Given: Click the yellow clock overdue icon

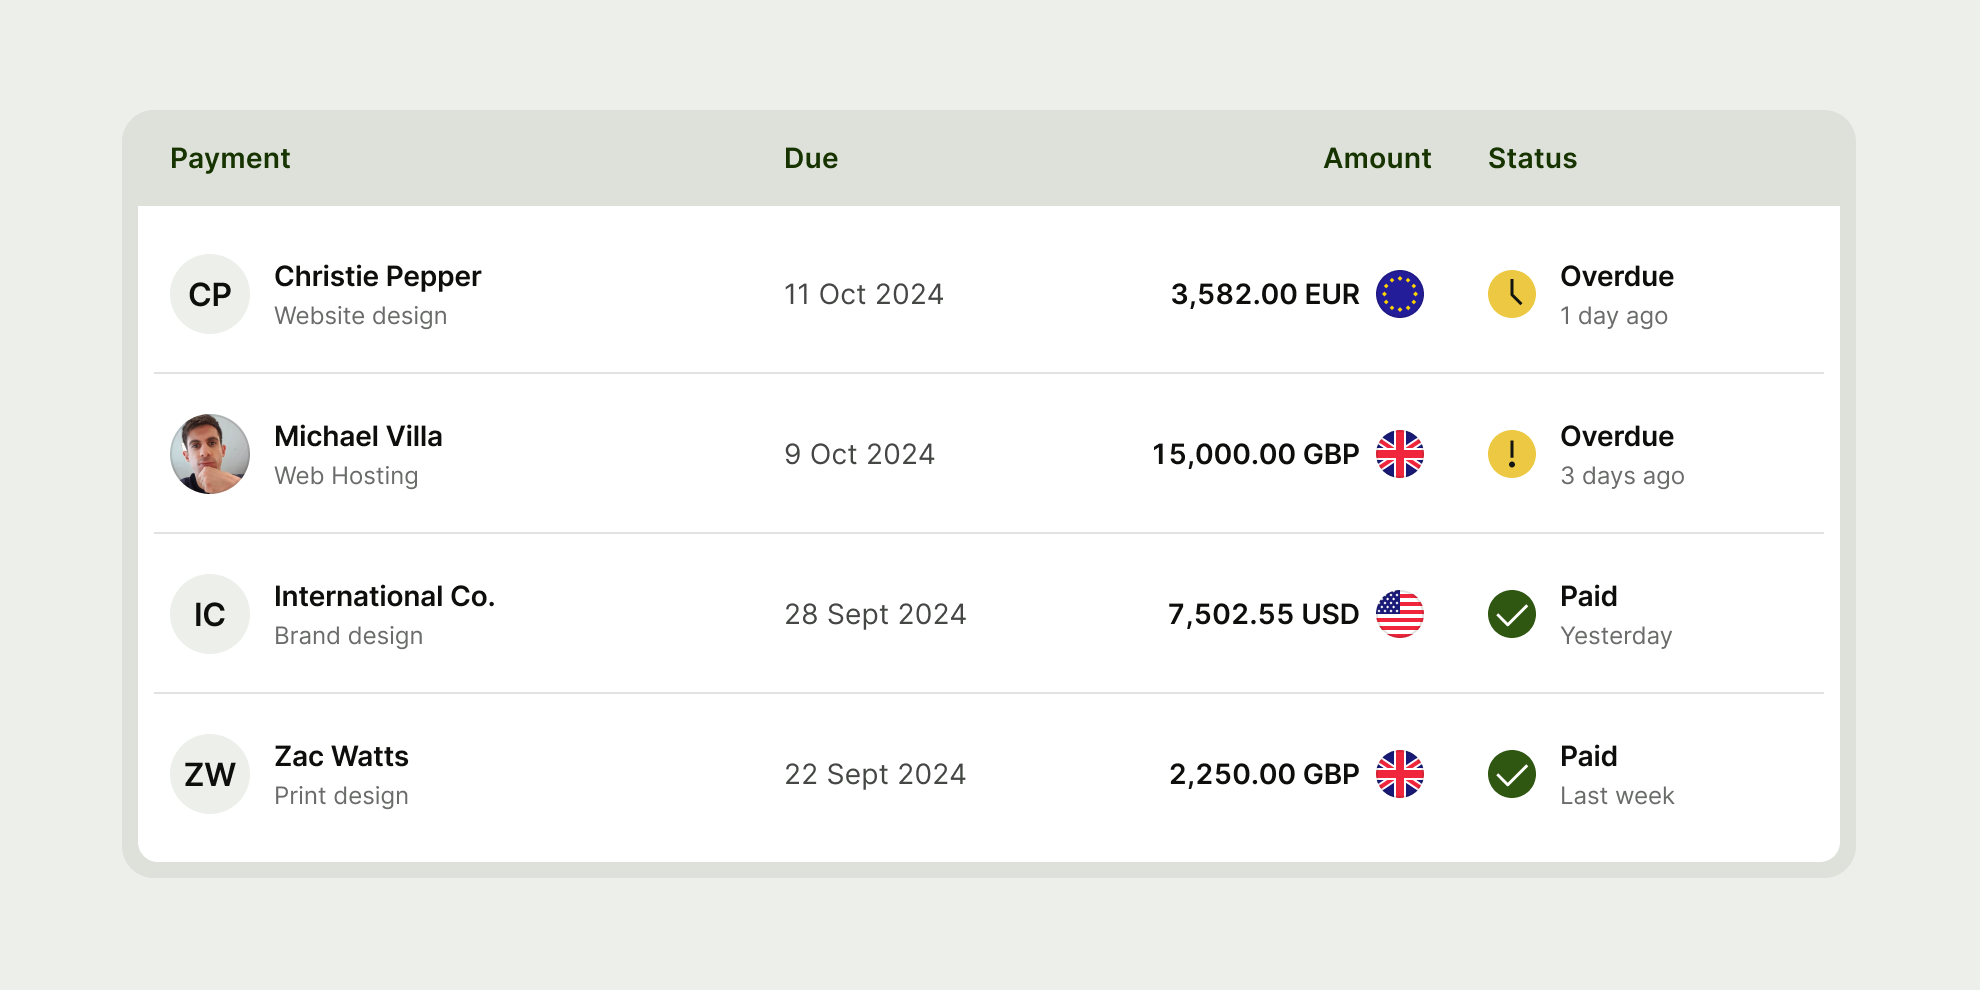Looking at the screenshot, I should 1512,294.
